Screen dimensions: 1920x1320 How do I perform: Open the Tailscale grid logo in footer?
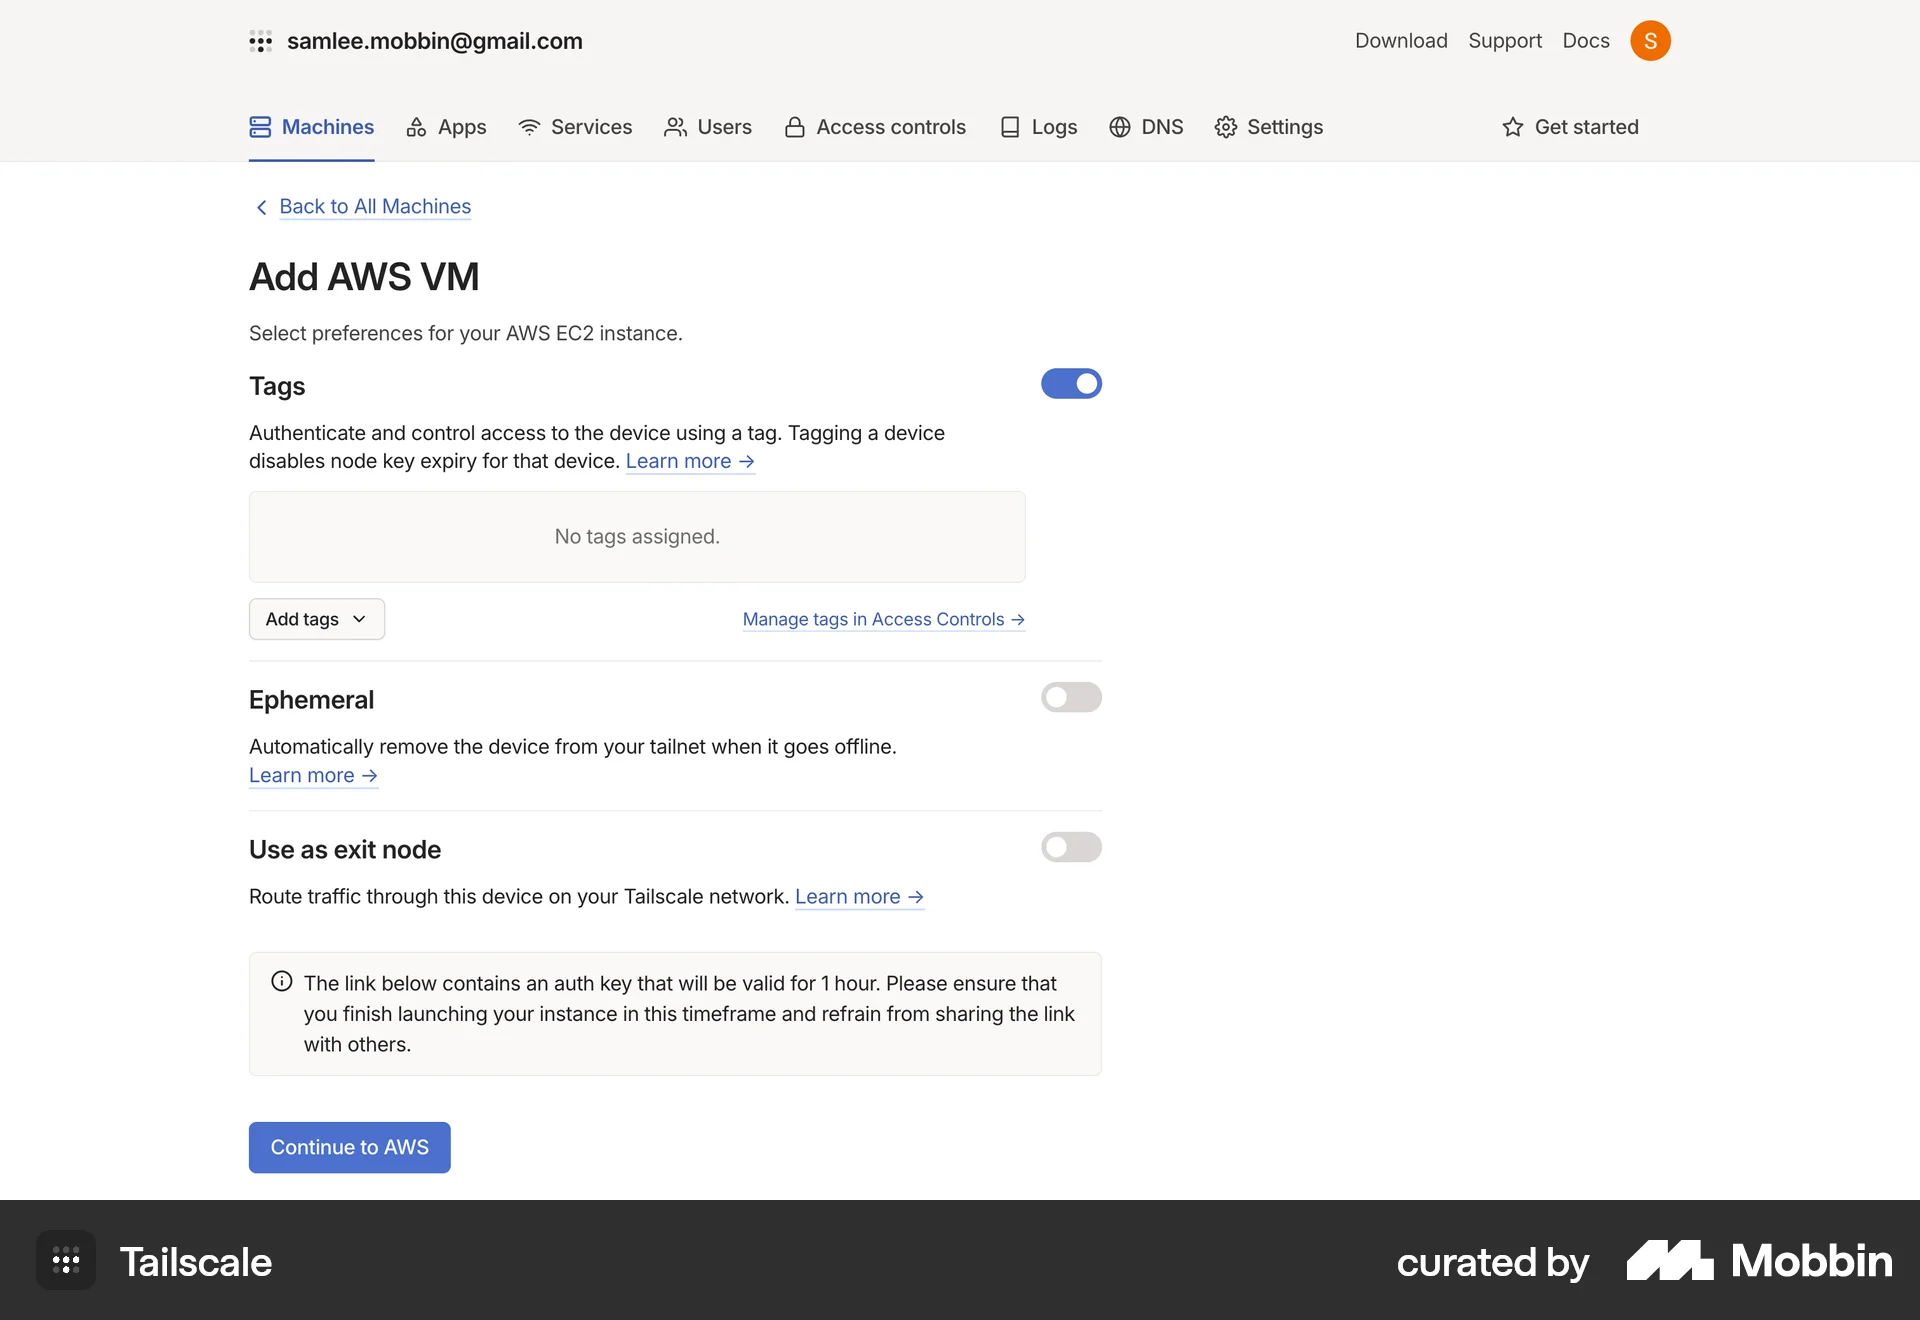pyautogui.click(x=64, y=1261)
